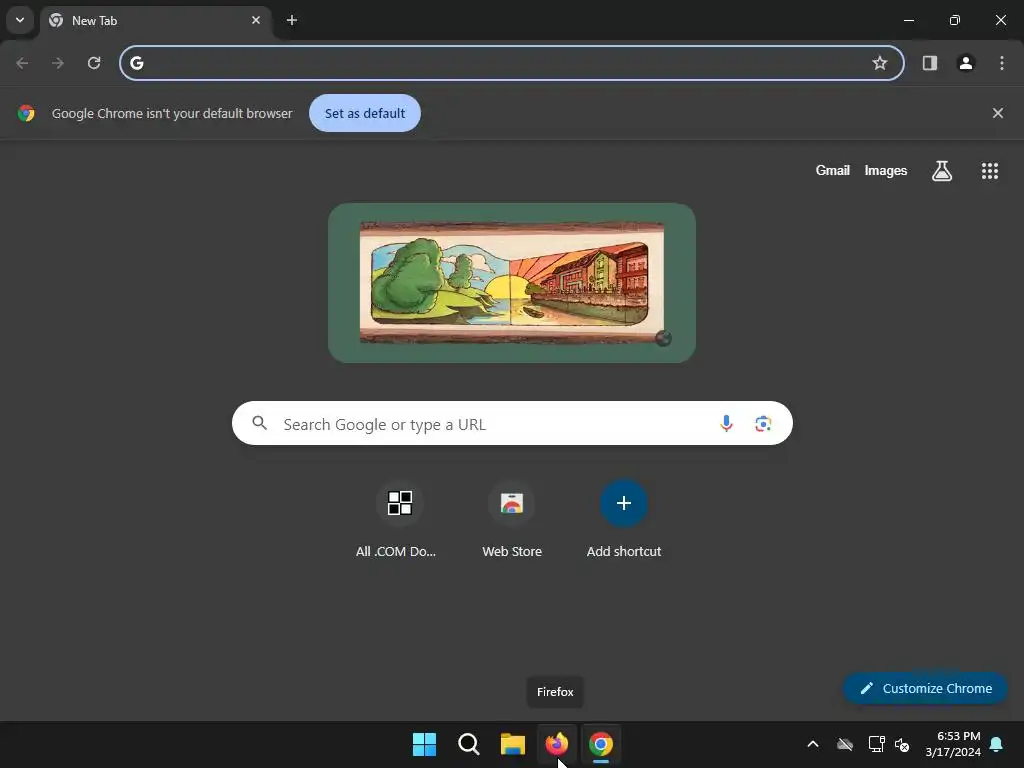
Task: Open Windows taskbar search
Action: tap(468, 744)
